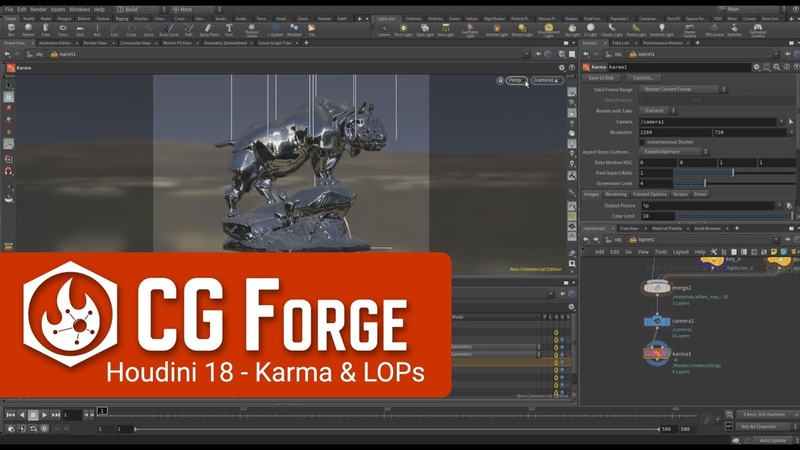This screenshot has width=800, height=450.
Task: Open the Material Palette tab
Action: [x=667, y=228]
